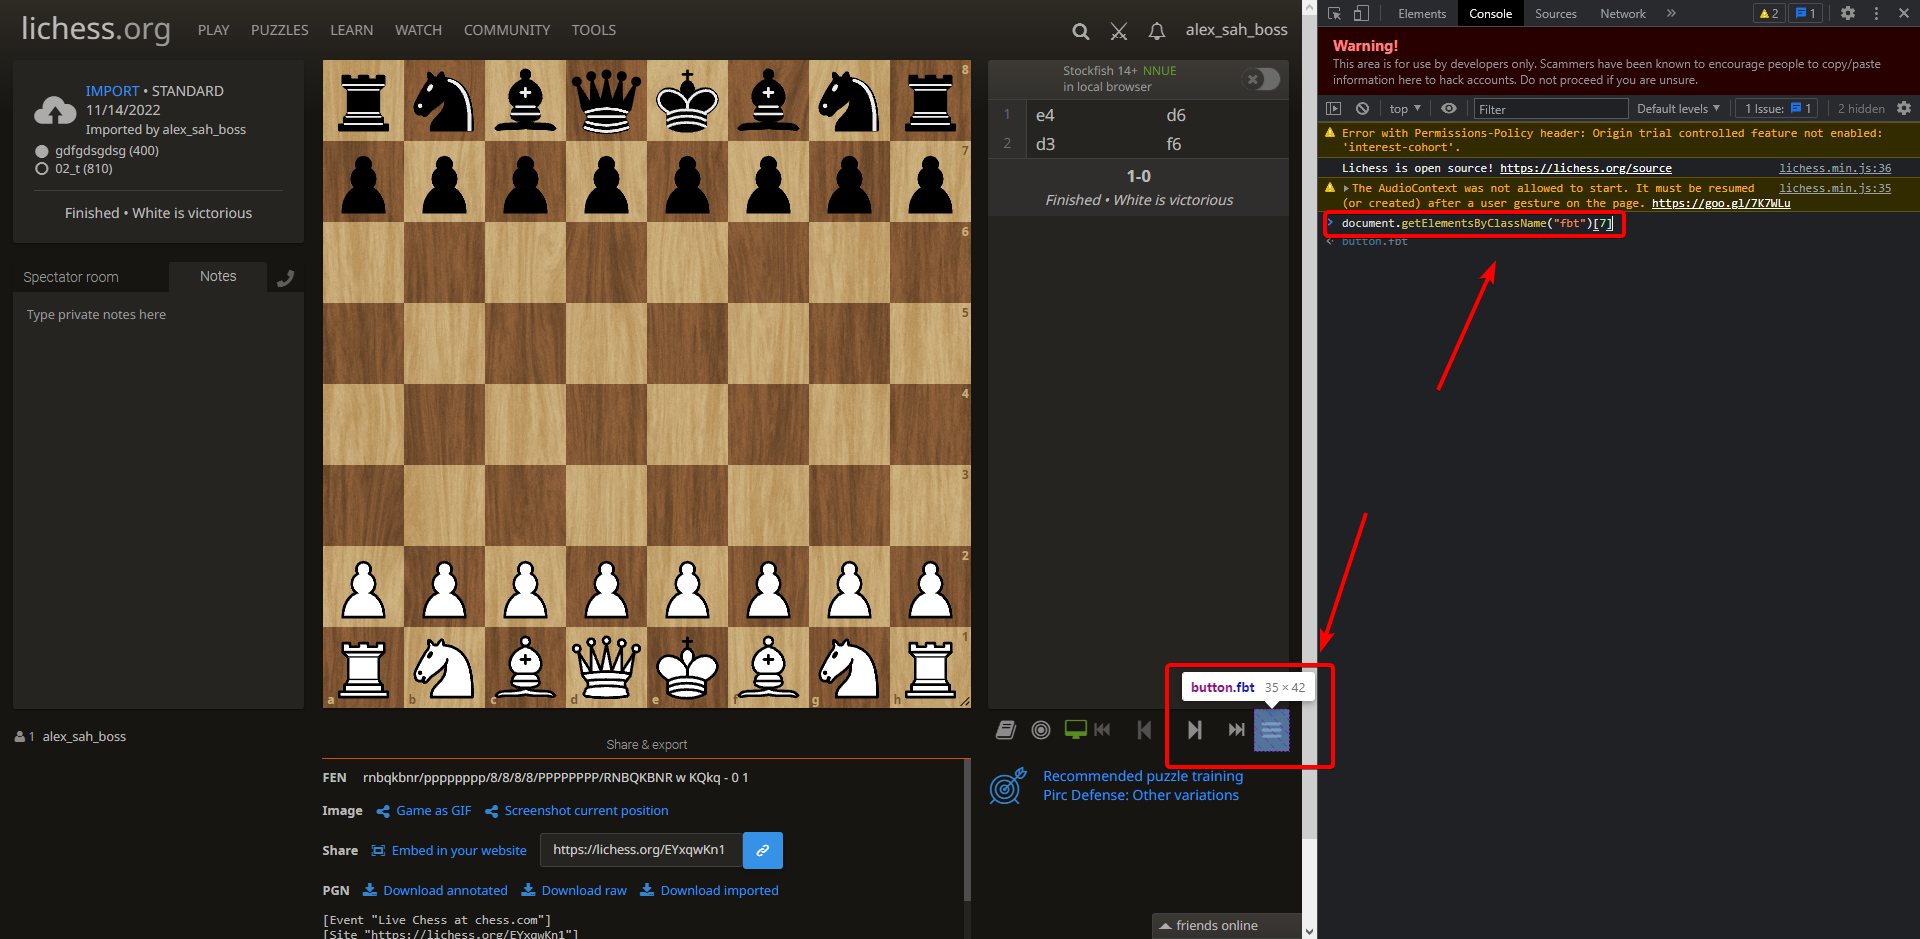Toggle the live expression eye icon
This screenshot has width=1920, height=939.
1448,108
